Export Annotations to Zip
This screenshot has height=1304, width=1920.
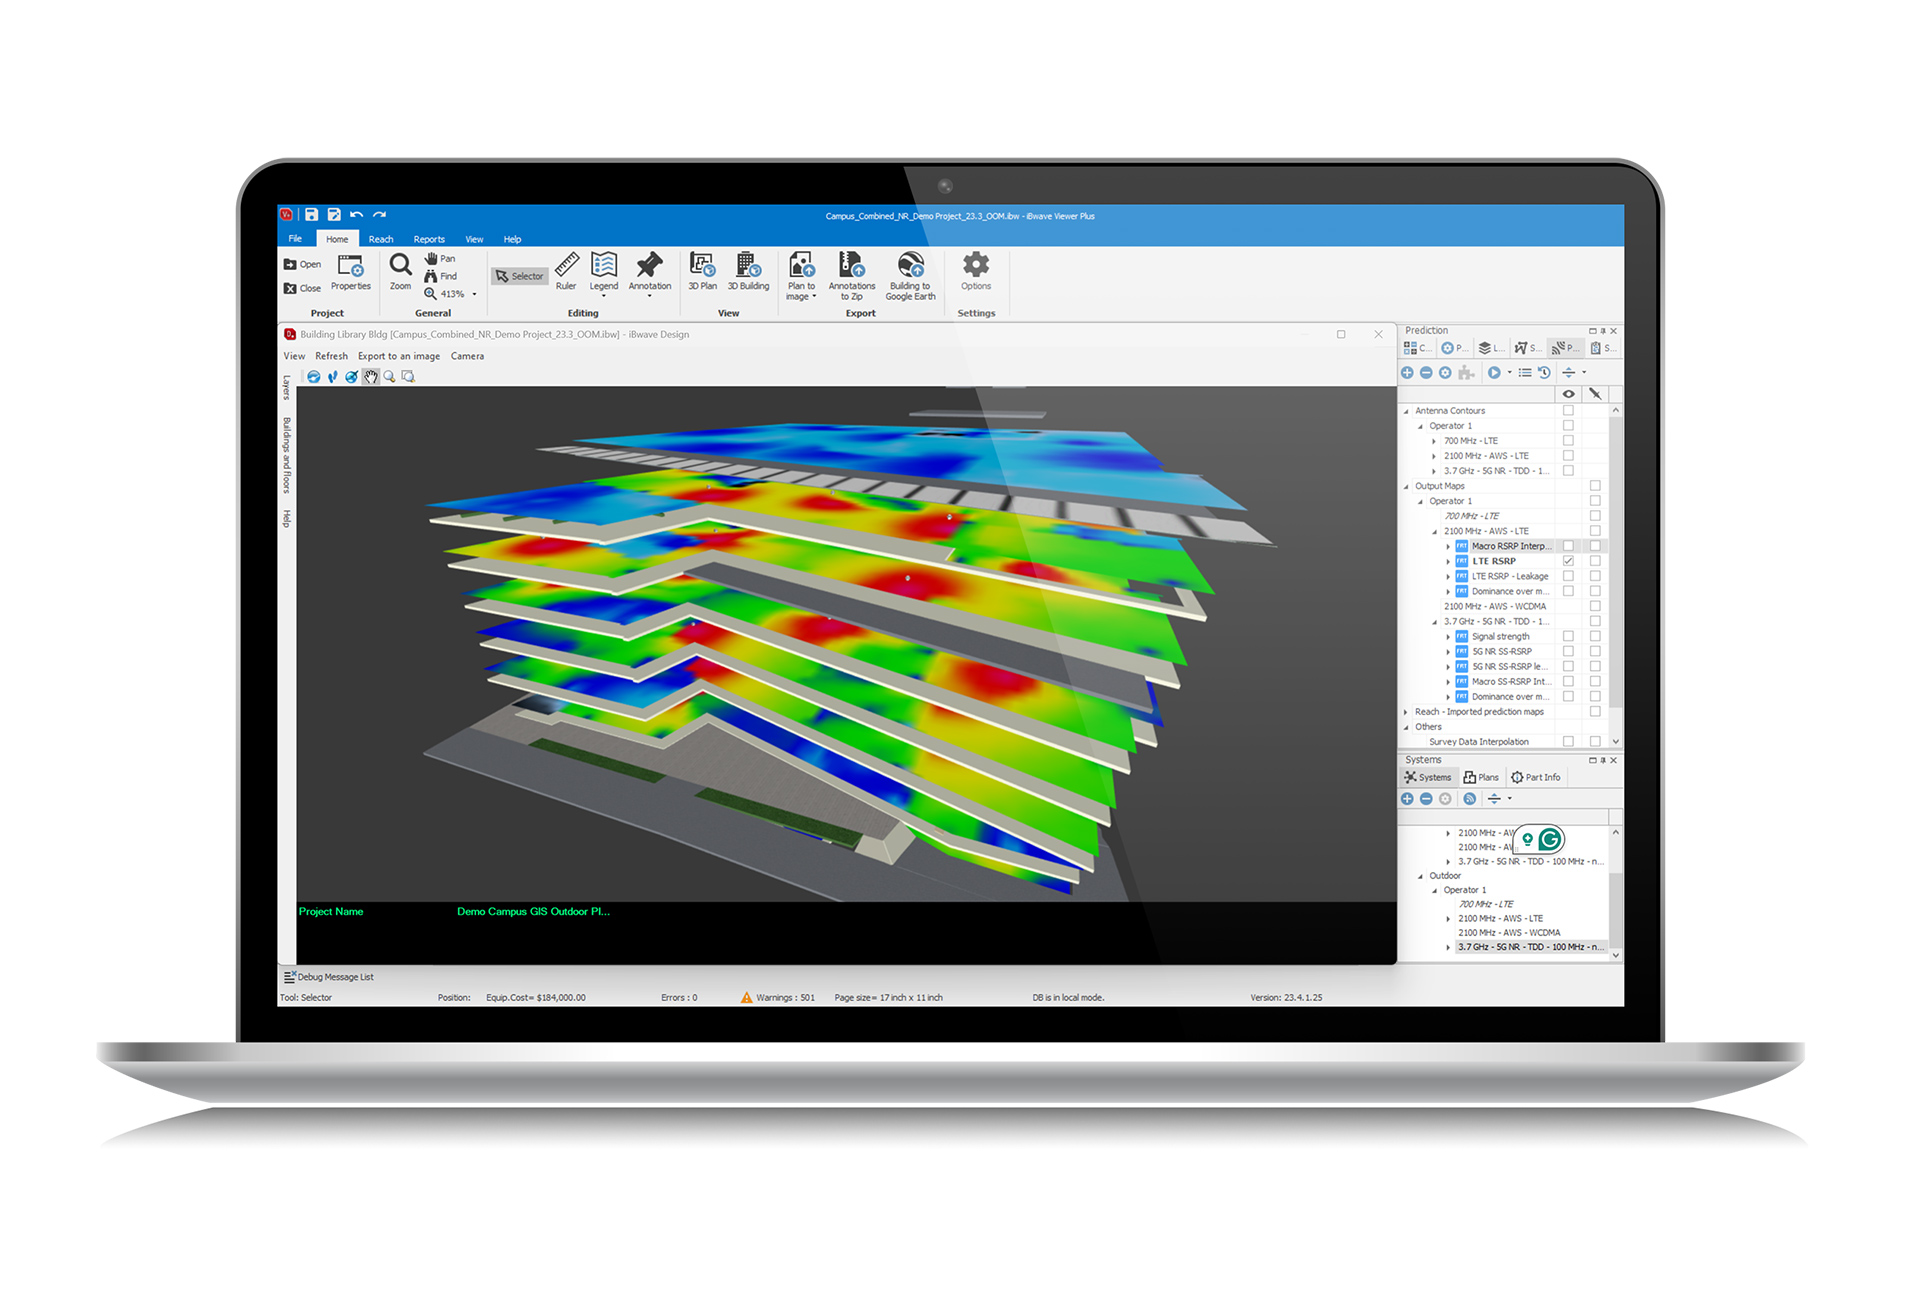coord(852,276)
